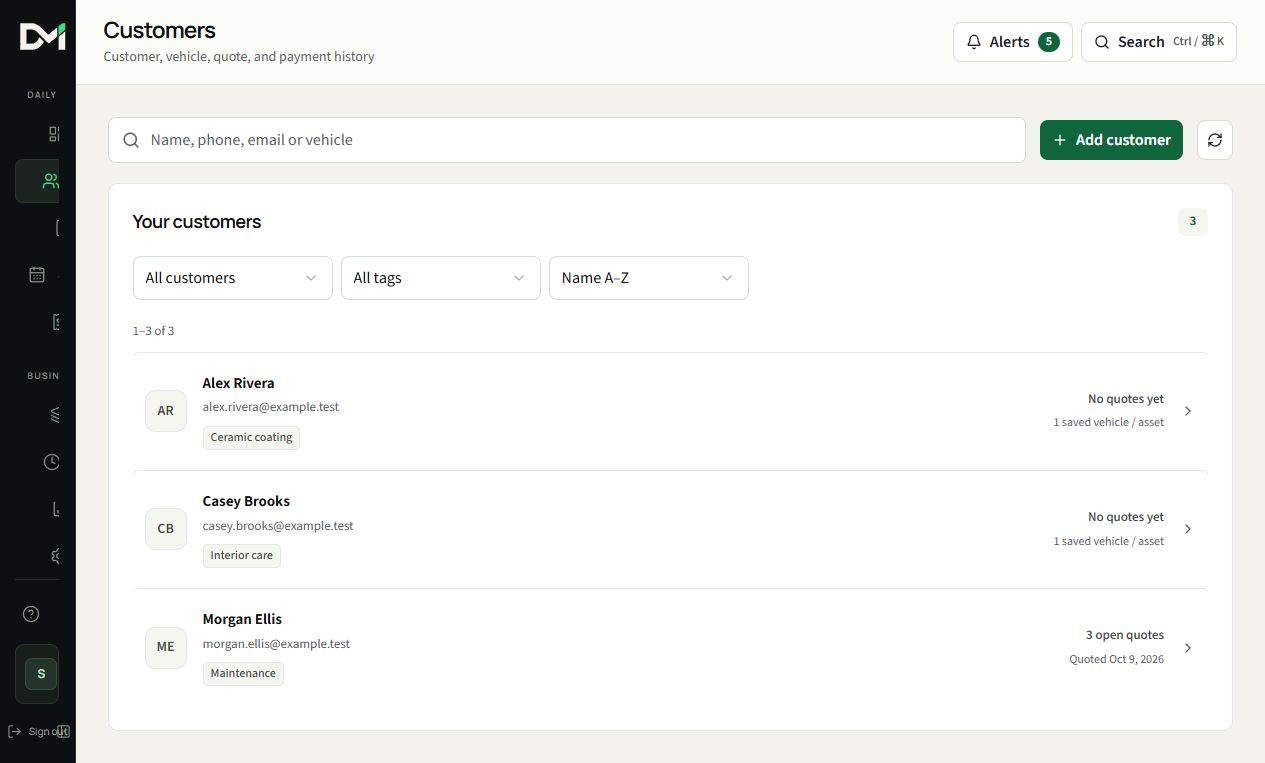
Task: Click Alex Rivera's No quotes yet text
Action: tap(1126, 399)
